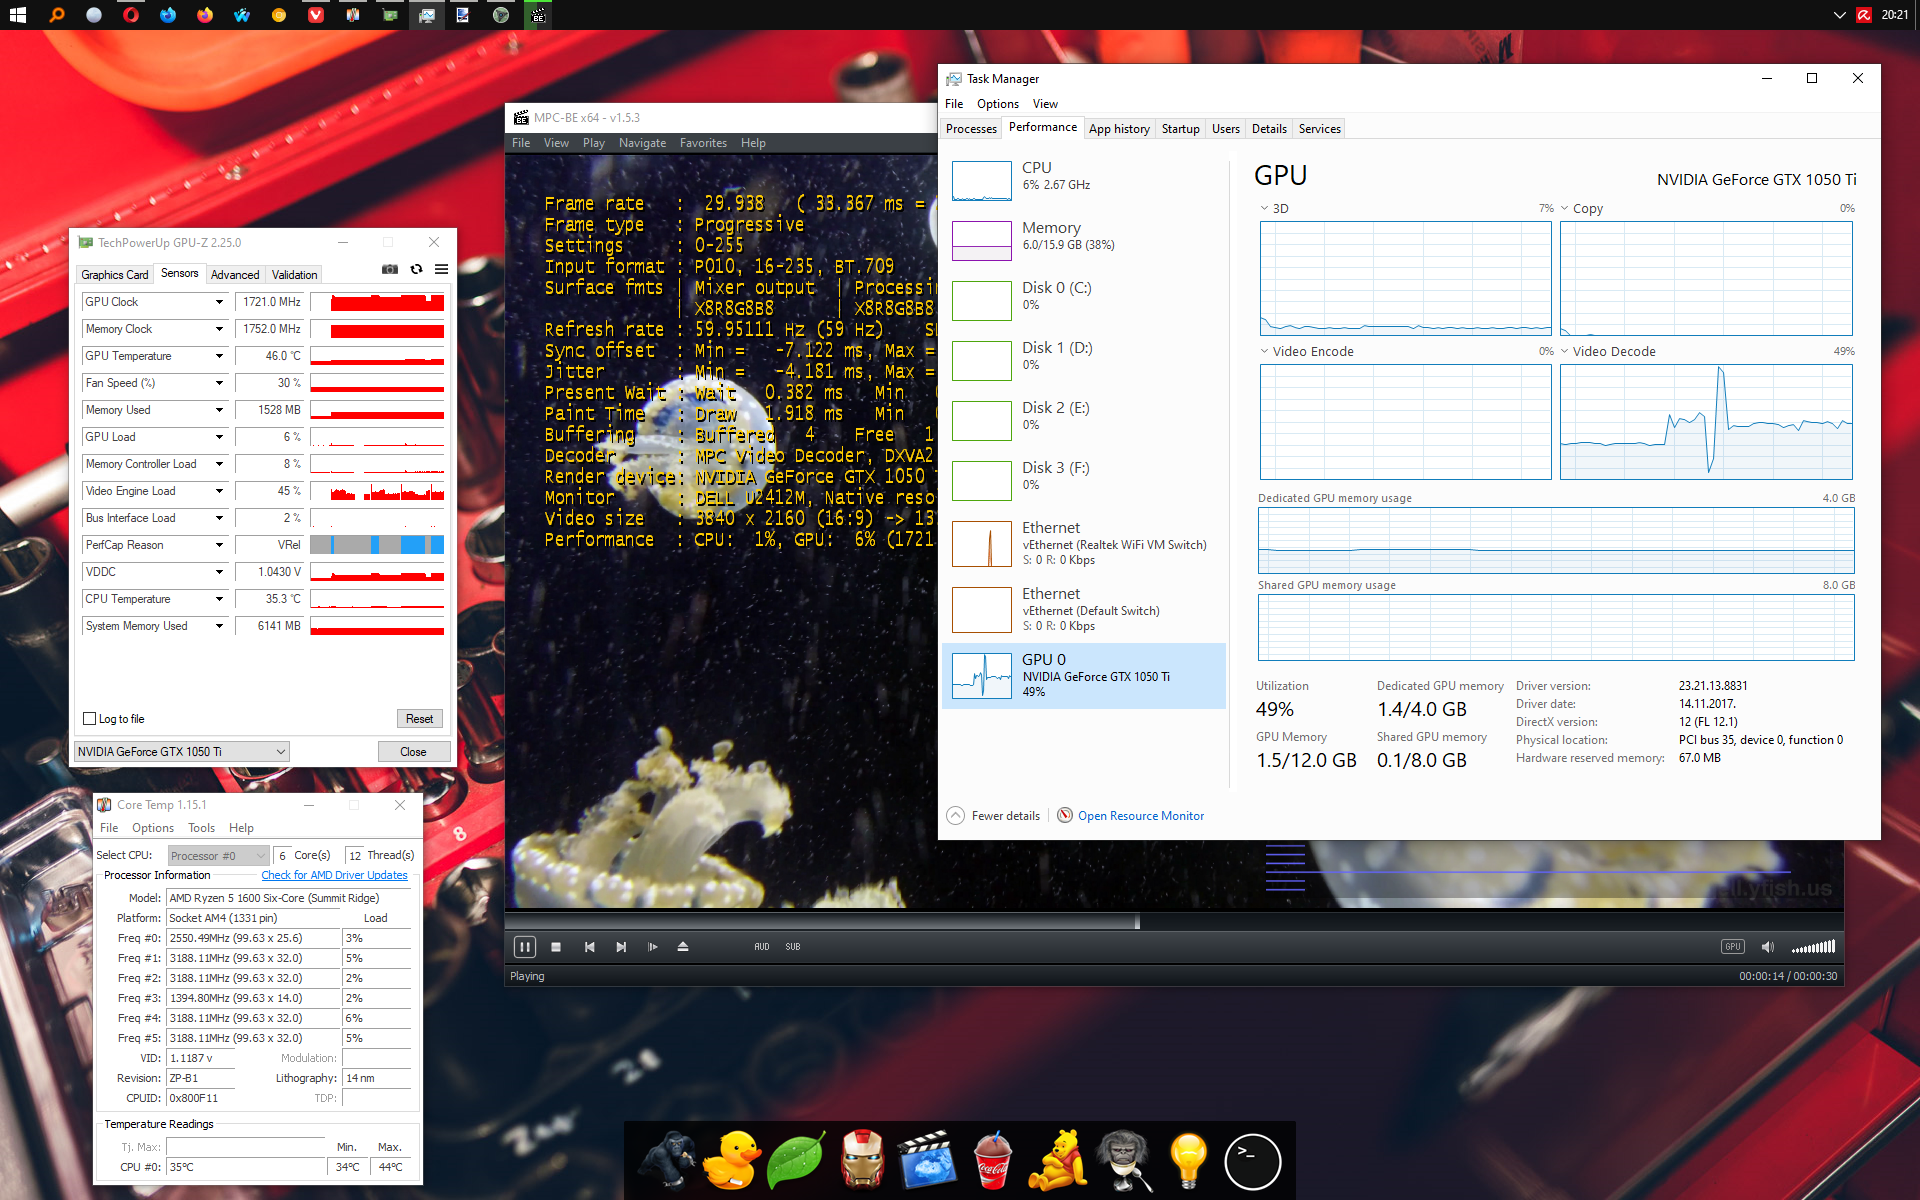Click the next track button in MPC-BE
The image size is (1920, 1200).
(621, 947)
